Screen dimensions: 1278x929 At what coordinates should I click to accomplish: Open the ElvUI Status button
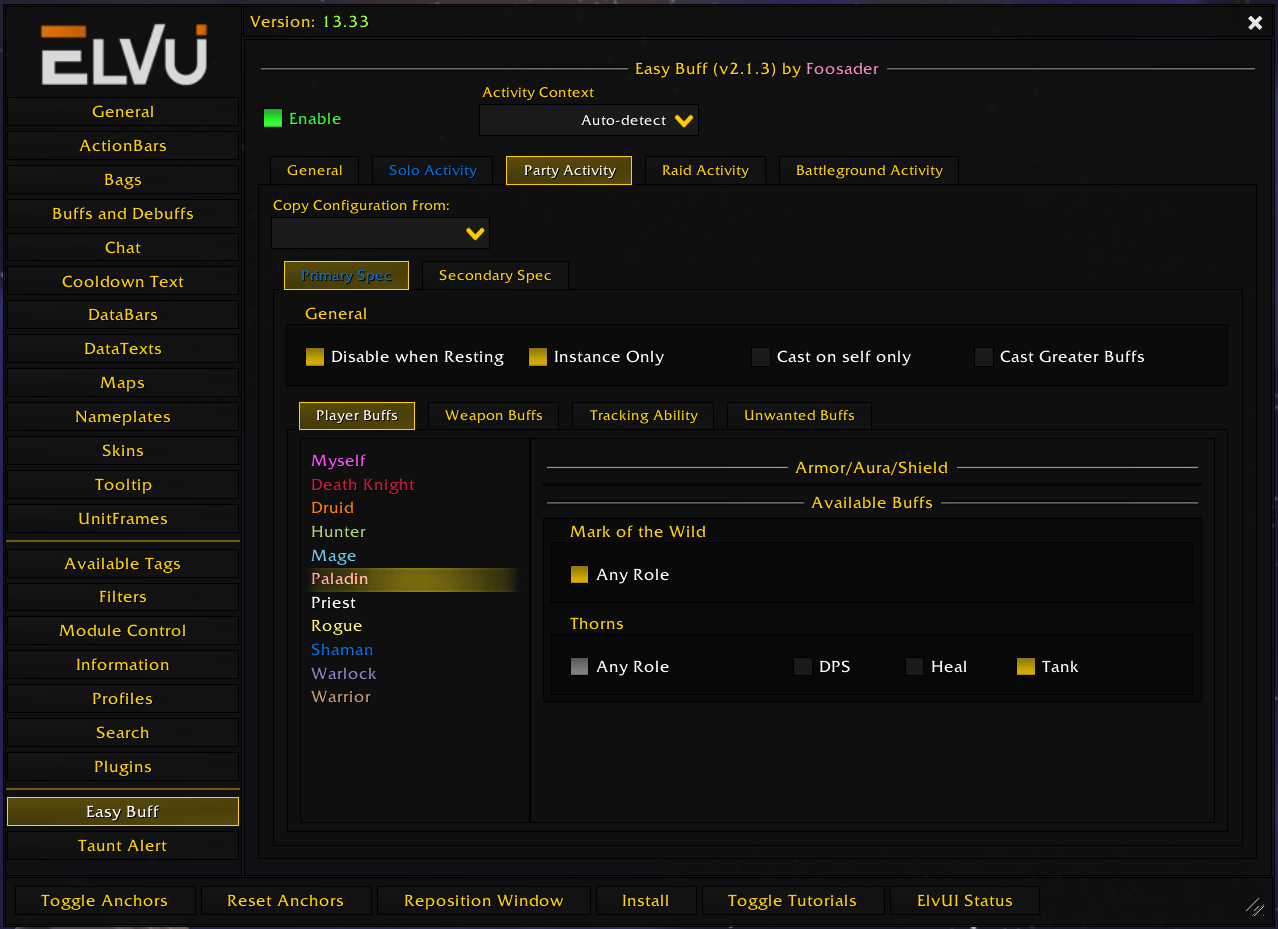pos(965,901)
